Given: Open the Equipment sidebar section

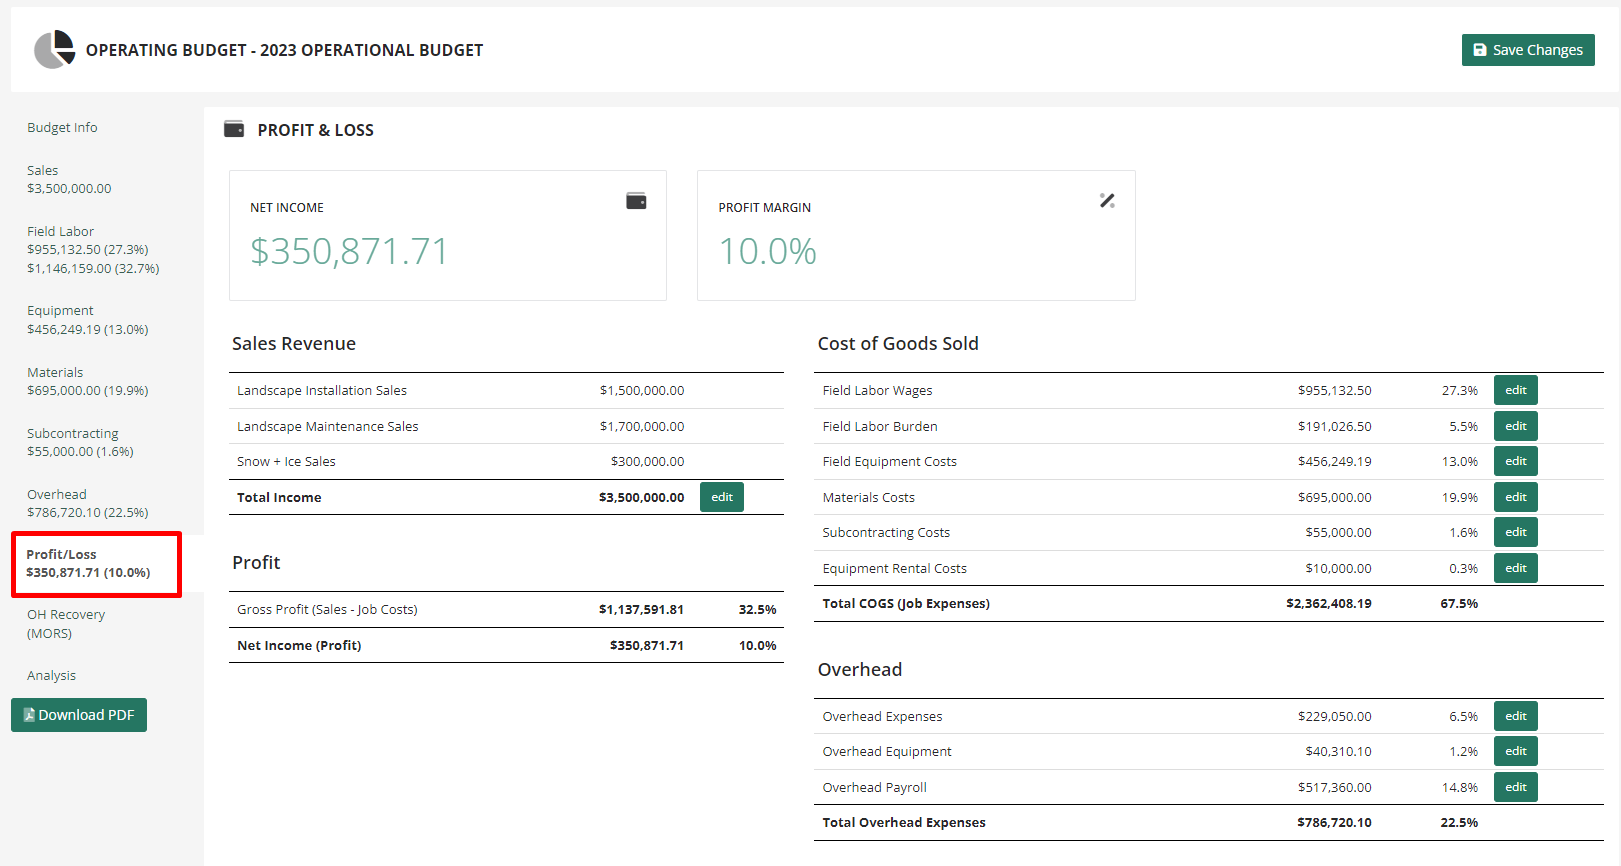Looking at the screenshot, I should [88, 320].
